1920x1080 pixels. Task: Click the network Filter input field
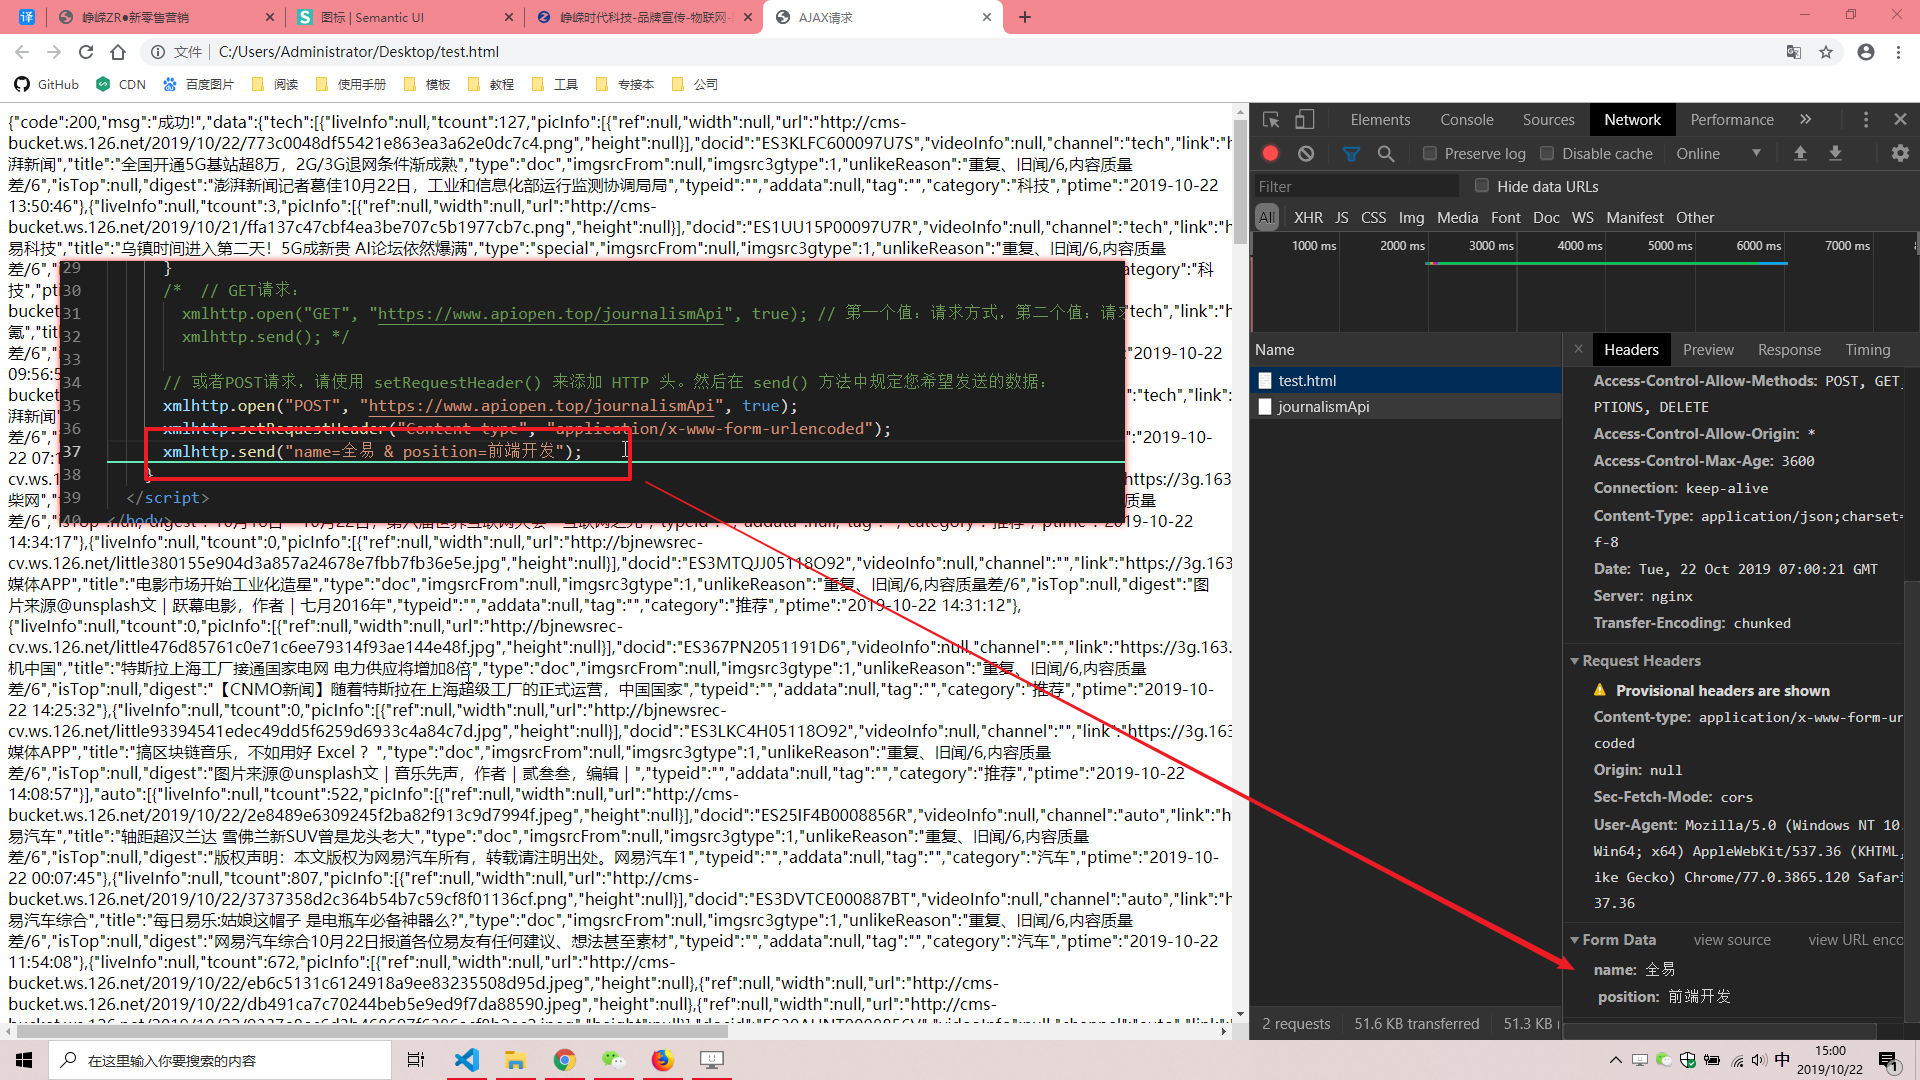tap(1356, 186)
